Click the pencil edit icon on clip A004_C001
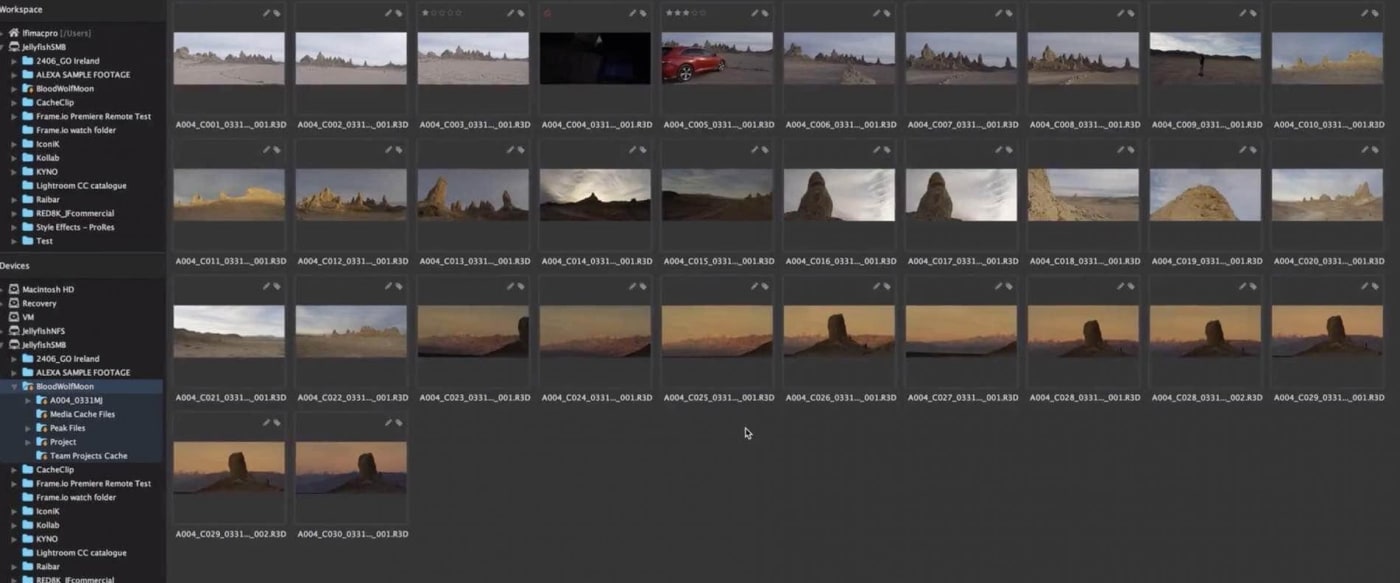This screenshot has width=1400, height=583. (x=267, y=13)
